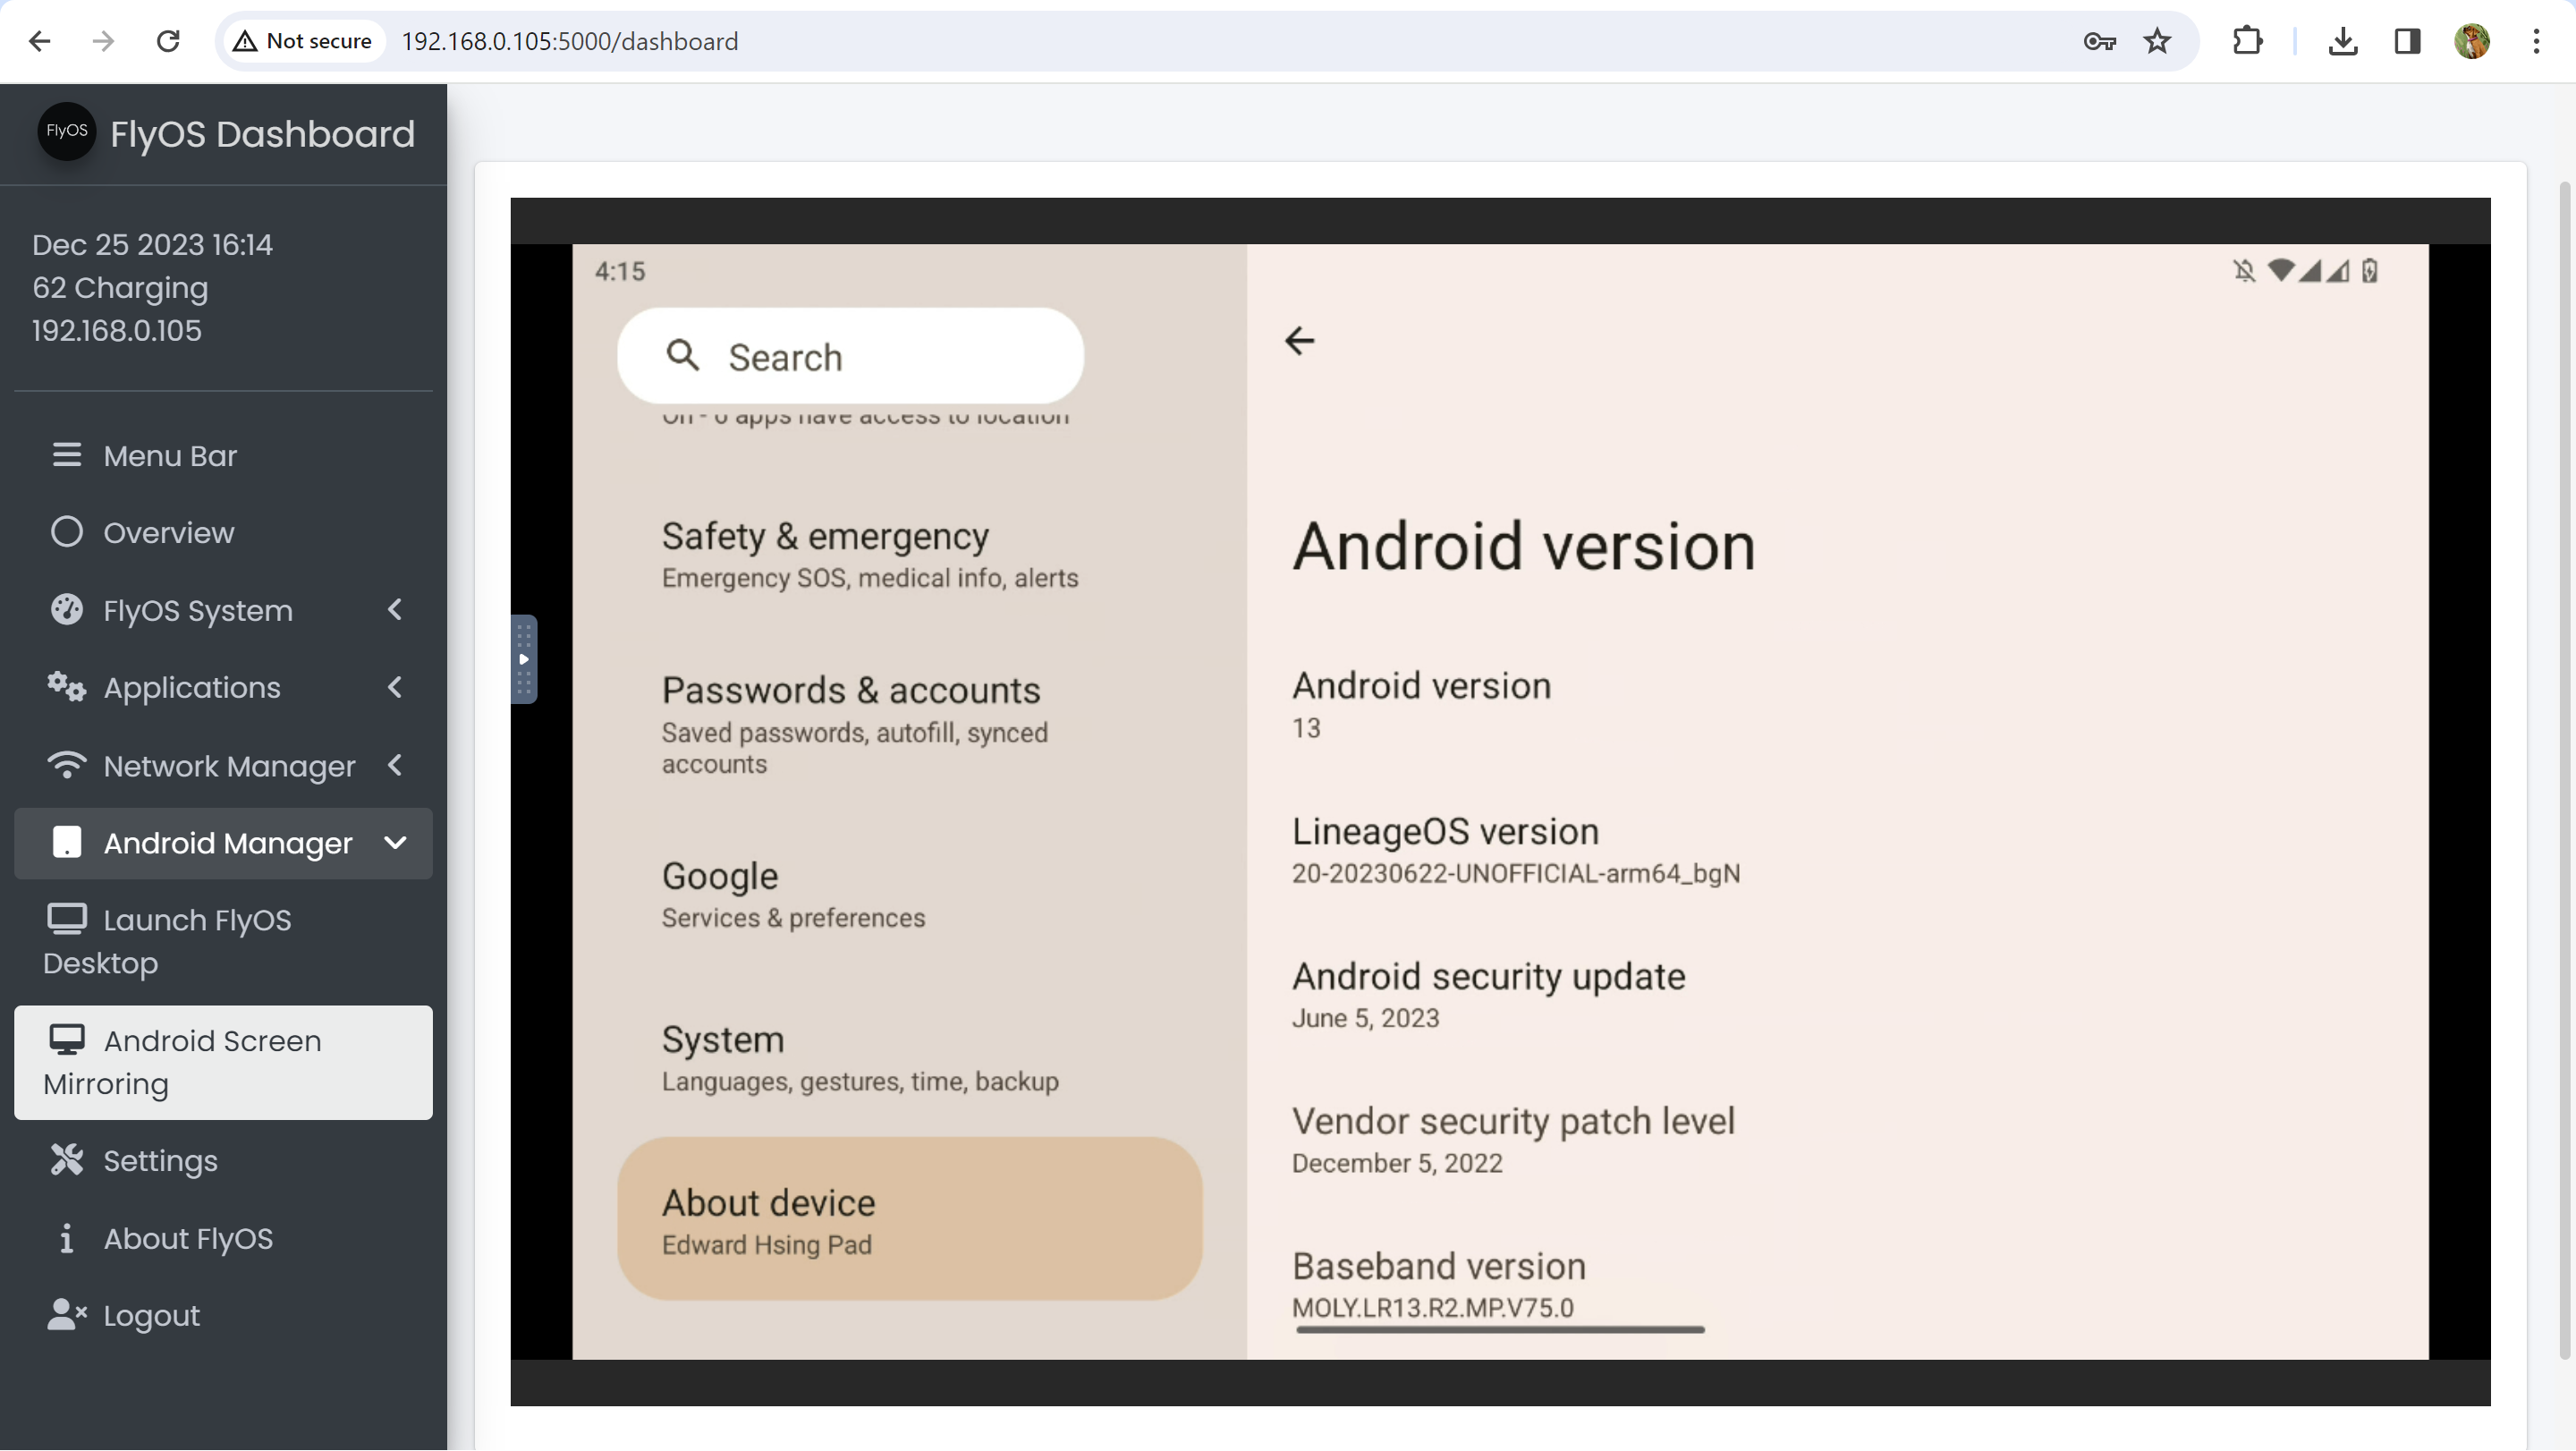Reload the dashboard page
Viewport: 2576px width, 1451px height.
coord(168,41)
